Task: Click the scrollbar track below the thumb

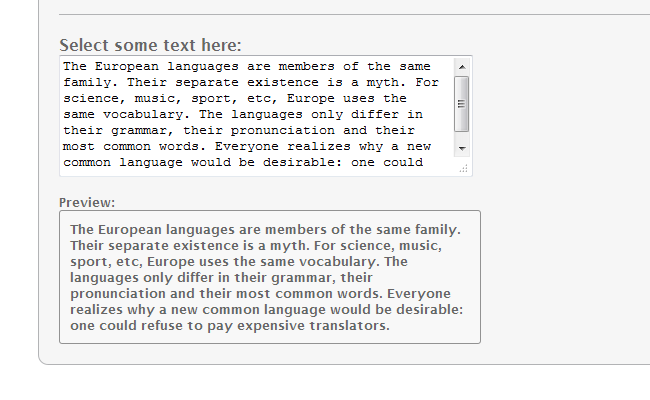Action: (x=461, y=137)
